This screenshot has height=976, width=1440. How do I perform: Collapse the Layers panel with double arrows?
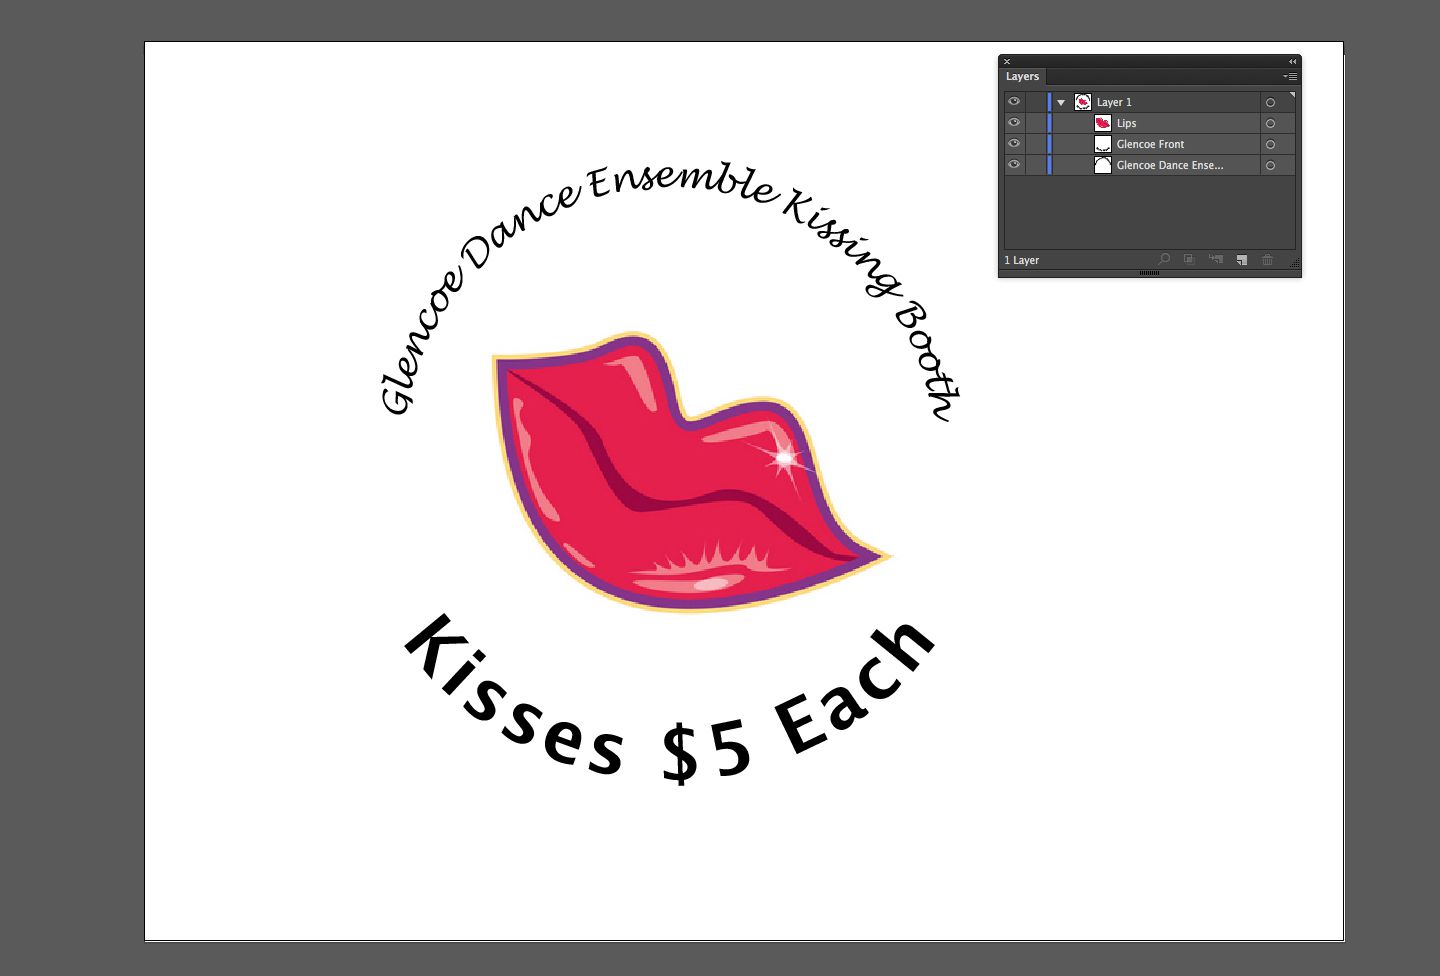click(x=1292, y=62)
